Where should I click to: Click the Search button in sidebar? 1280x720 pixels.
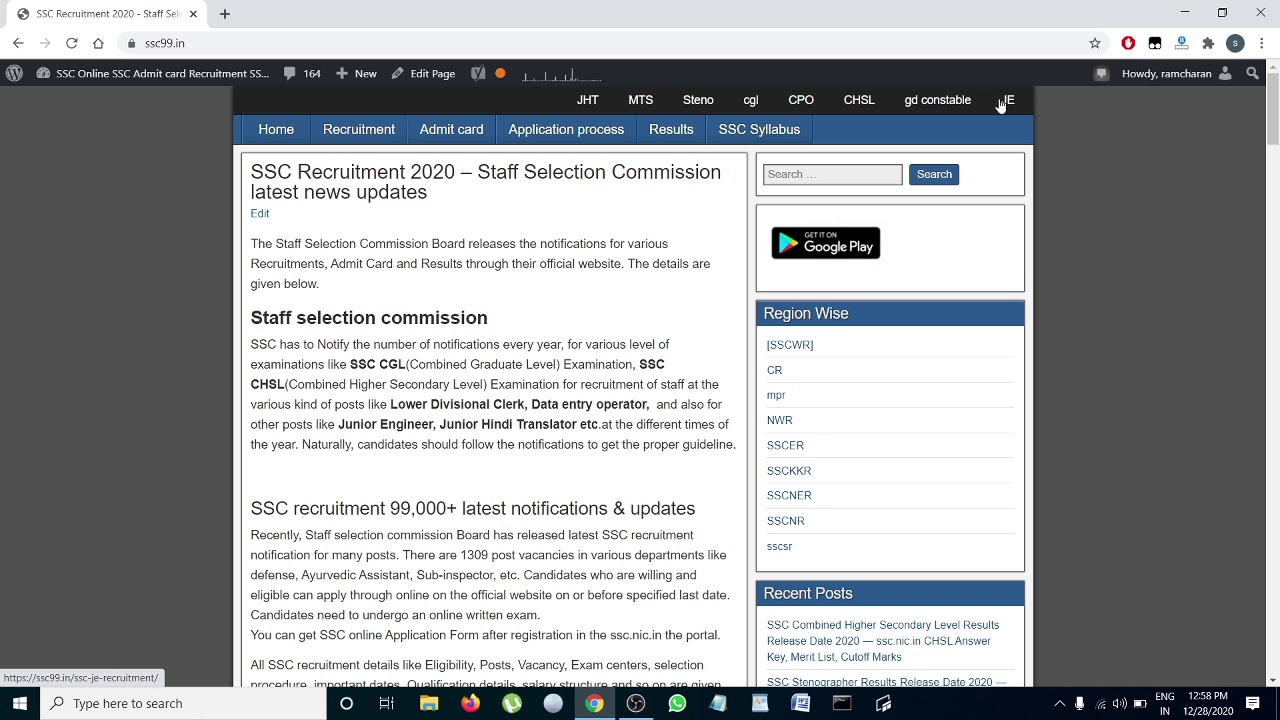pos(934,174)
